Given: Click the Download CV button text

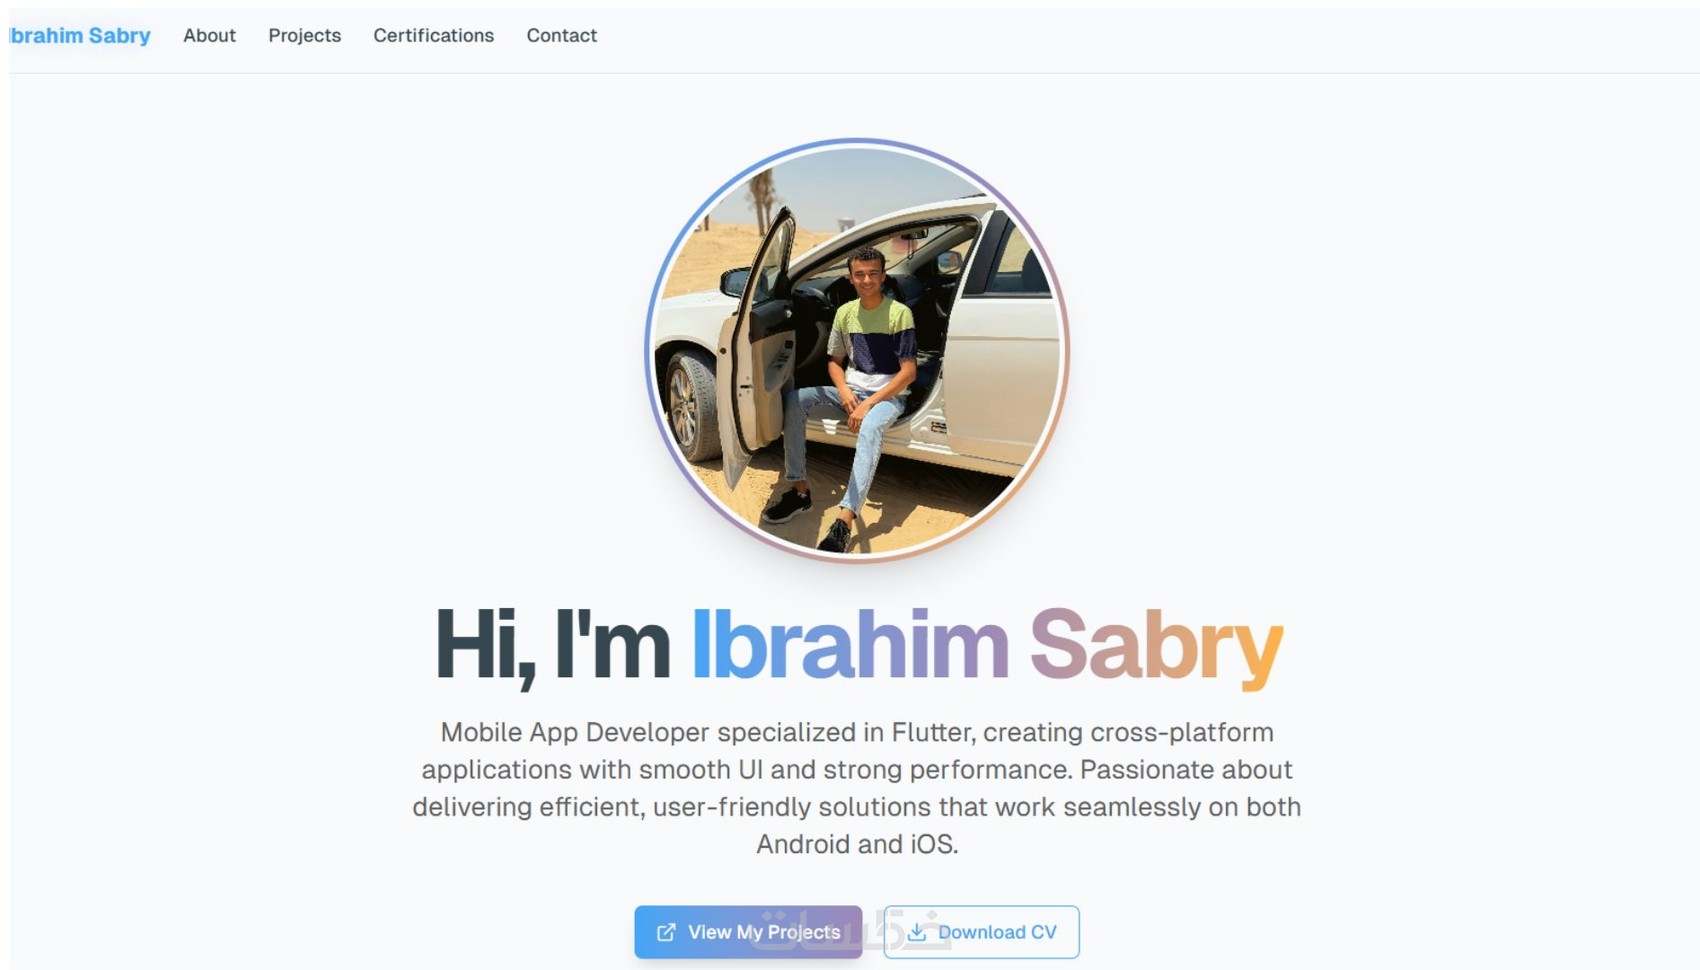Looking at the screenshot, I should pos(997,932).
